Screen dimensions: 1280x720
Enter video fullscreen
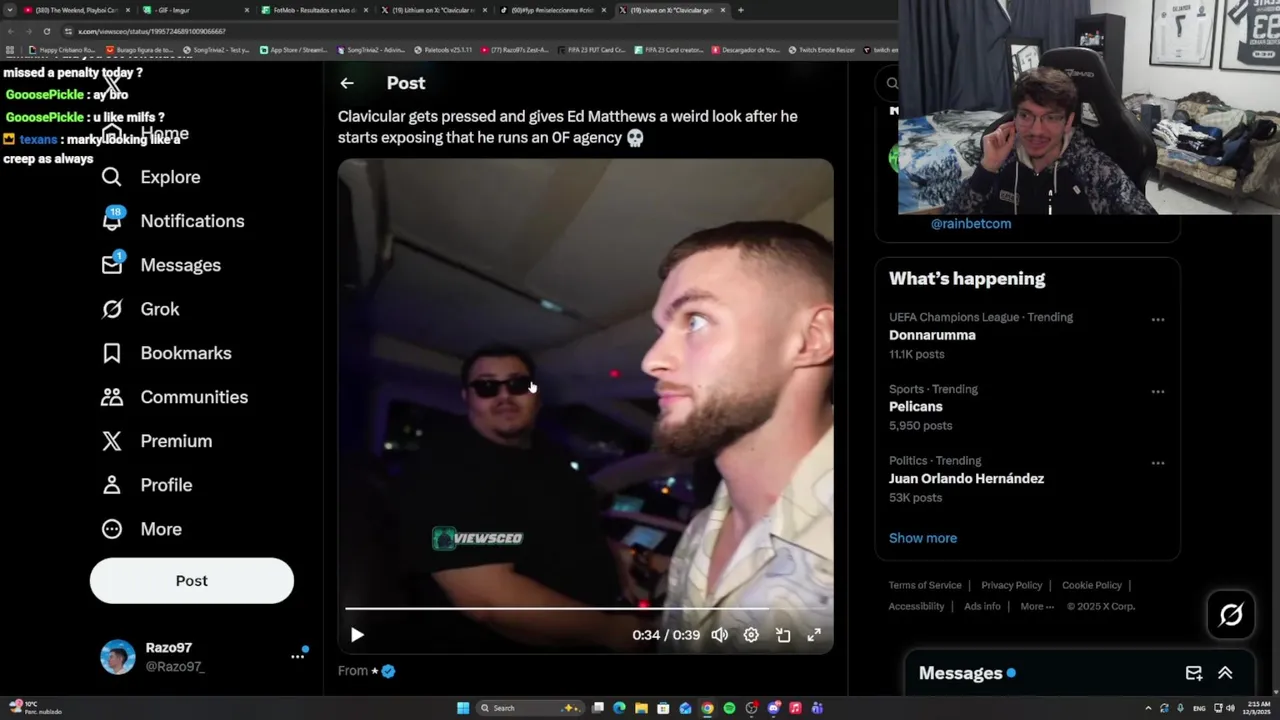click(814, 635)
